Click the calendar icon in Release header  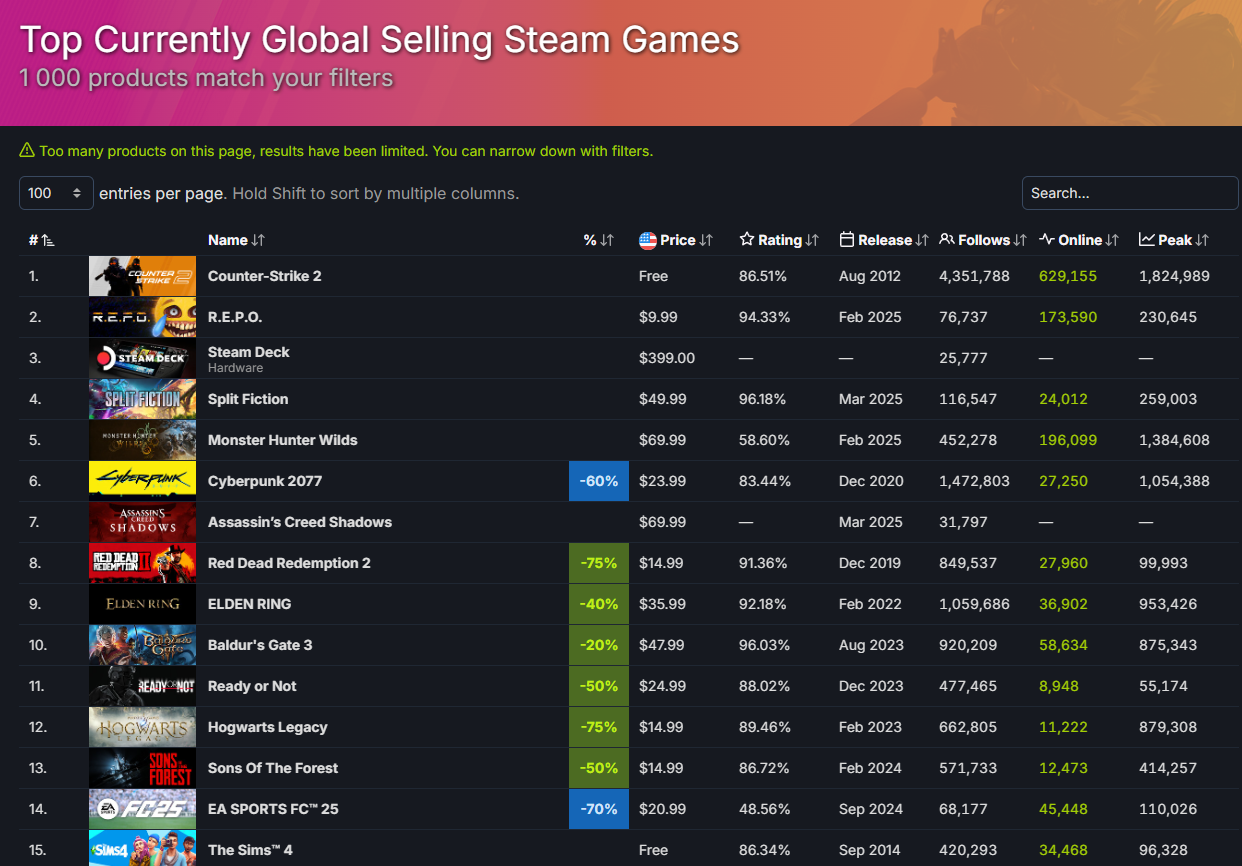click(x=846, y=240)
